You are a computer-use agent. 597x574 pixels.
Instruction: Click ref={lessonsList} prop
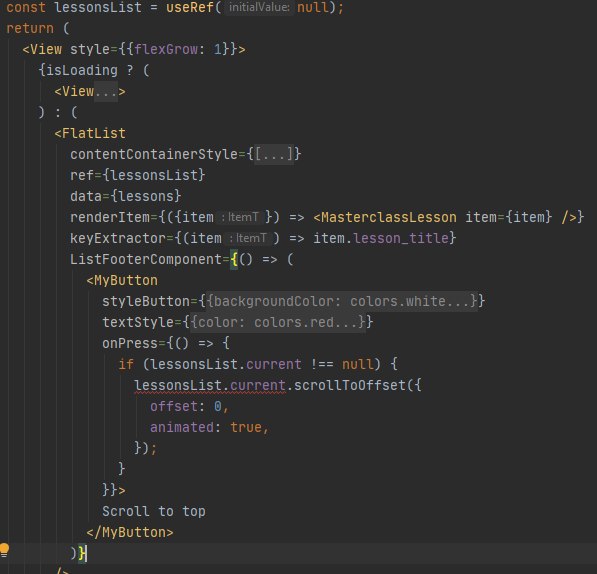coord(137,175)
